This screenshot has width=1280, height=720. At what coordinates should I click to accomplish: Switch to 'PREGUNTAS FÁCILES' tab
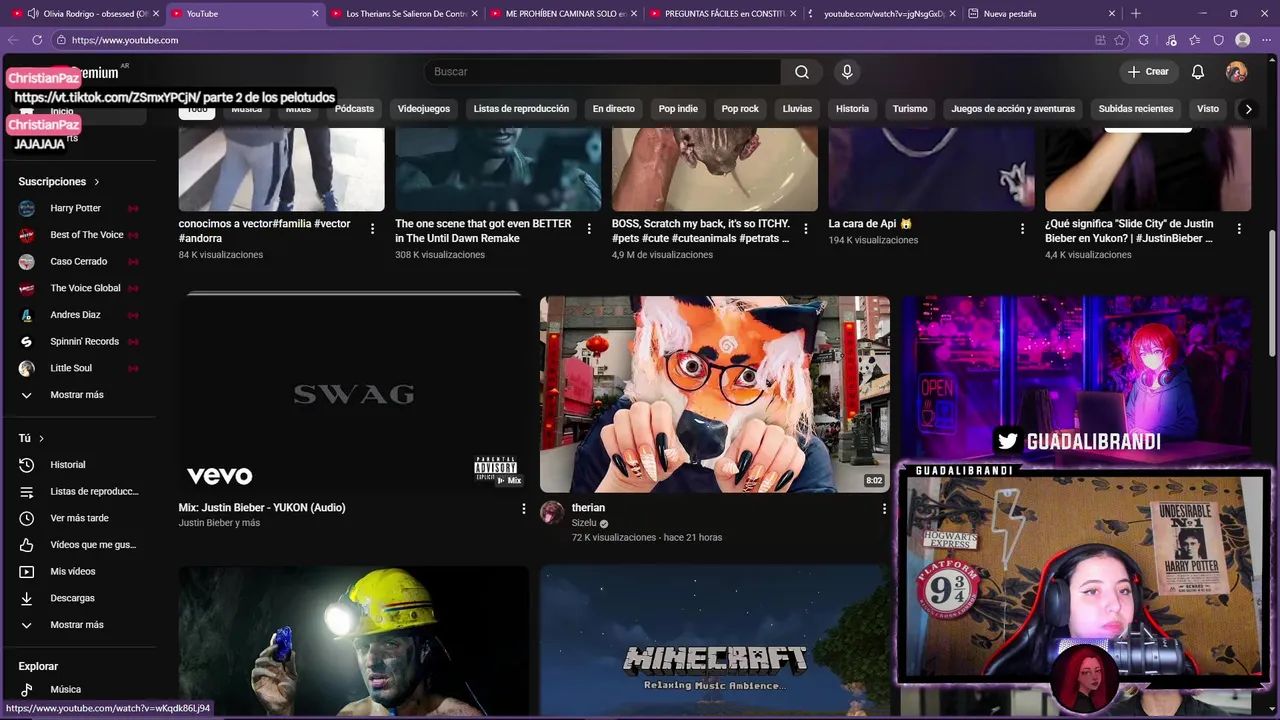pyautogui.click(x=725, y=14)
